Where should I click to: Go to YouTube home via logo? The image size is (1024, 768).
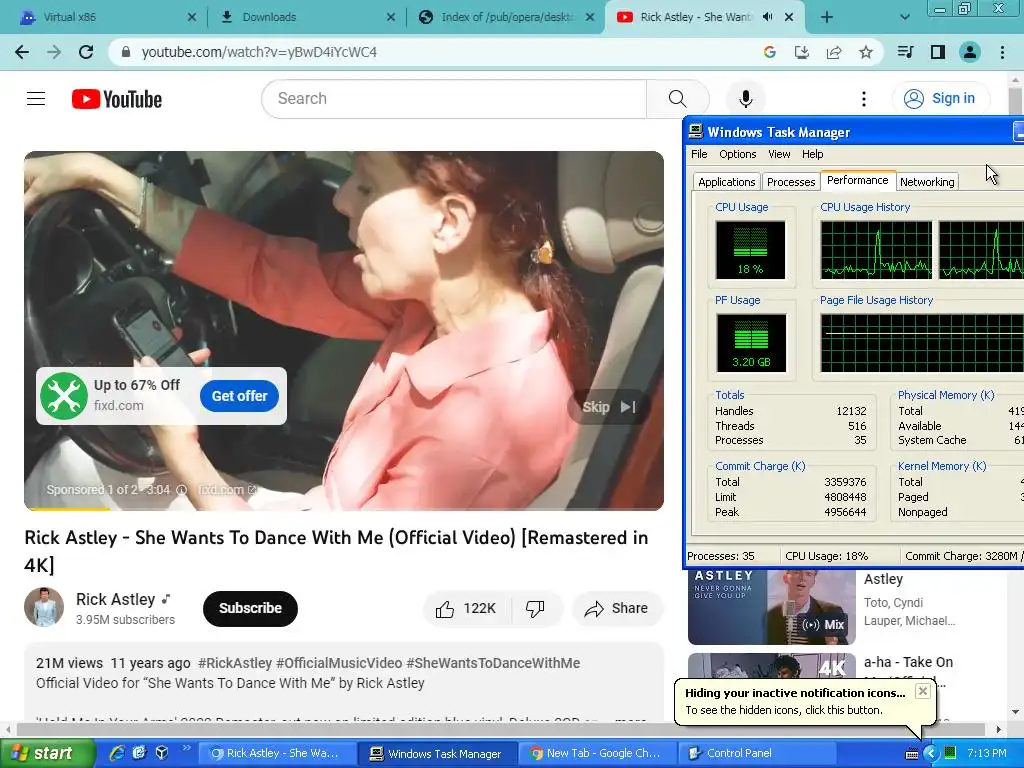pos(117,99)
